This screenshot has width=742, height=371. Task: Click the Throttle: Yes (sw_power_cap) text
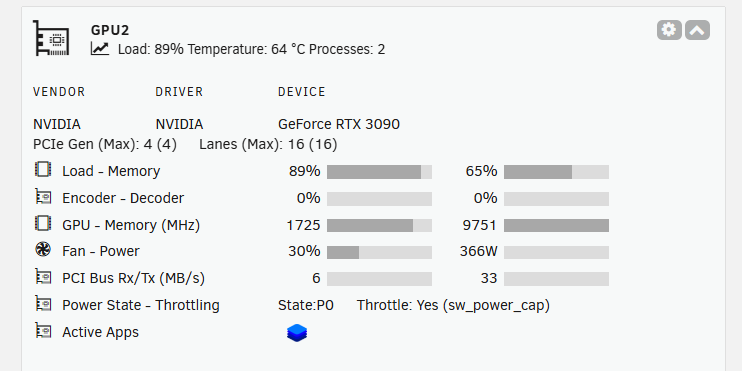tap(453, 306)
